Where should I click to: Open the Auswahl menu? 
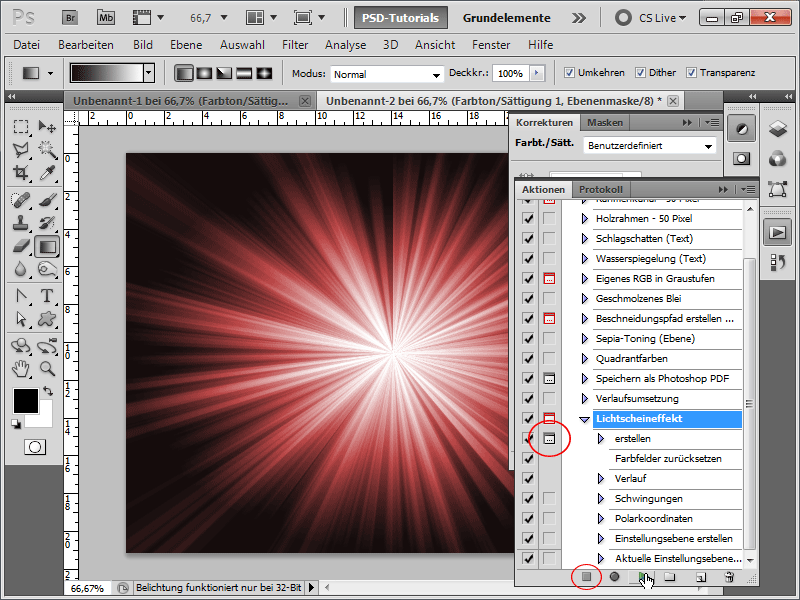click(x=242, y=45)
